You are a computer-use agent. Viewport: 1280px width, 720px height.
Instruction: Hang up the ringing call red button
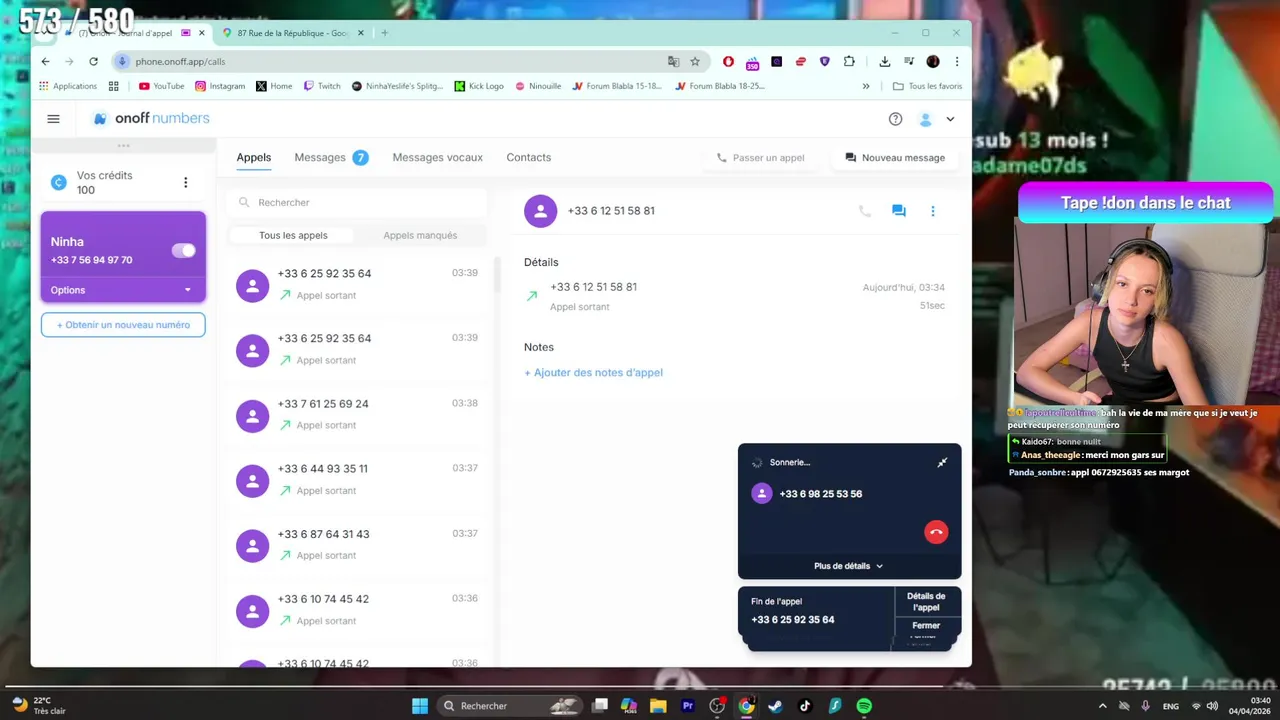(x=936, y=532)
